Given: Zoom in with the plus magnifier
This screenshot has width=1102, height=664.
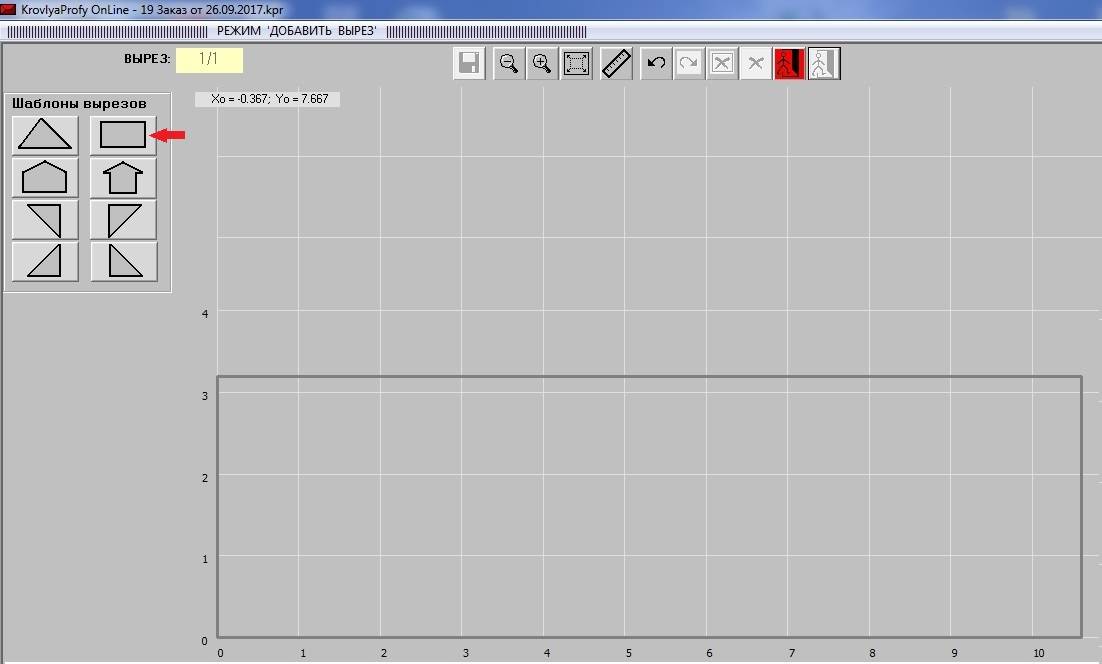Looking at the screenshot, I should click(542, 64).
